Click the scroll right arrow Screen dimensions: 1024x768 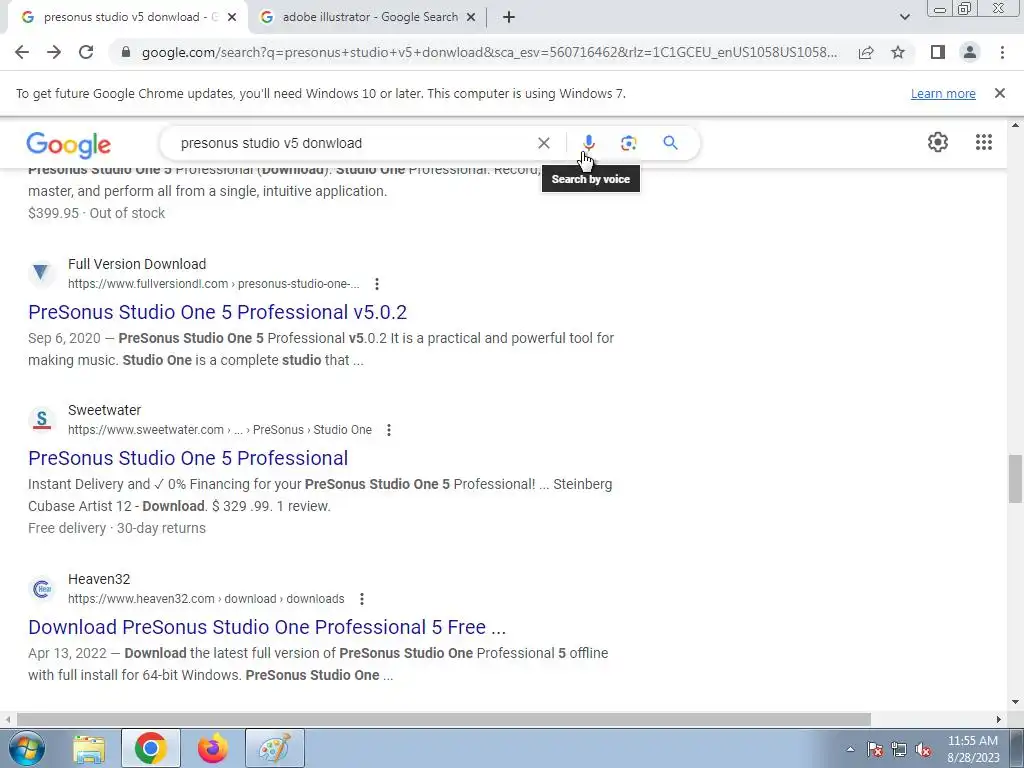(998, 719)
